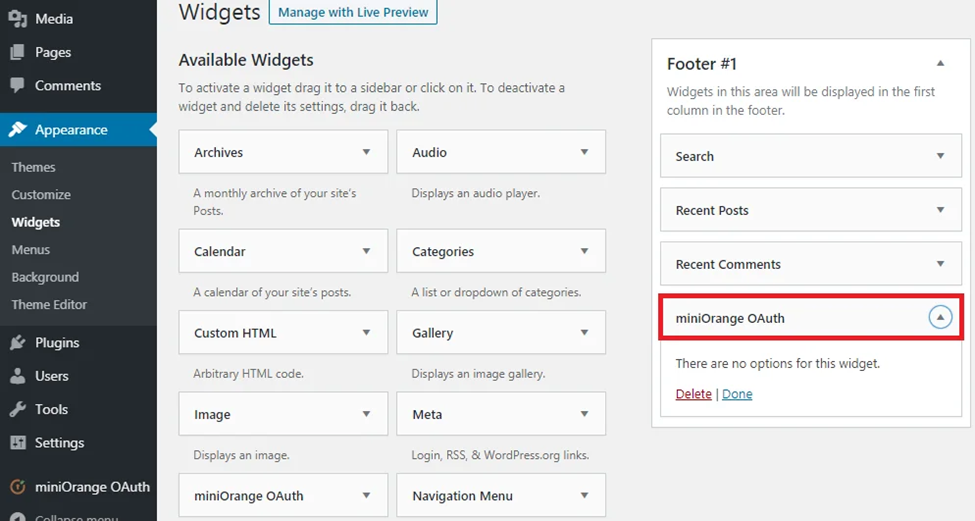Expand the Archives widget dropdown arrow
Viewport: 975px width, 521px height.
tap(366, 152)
